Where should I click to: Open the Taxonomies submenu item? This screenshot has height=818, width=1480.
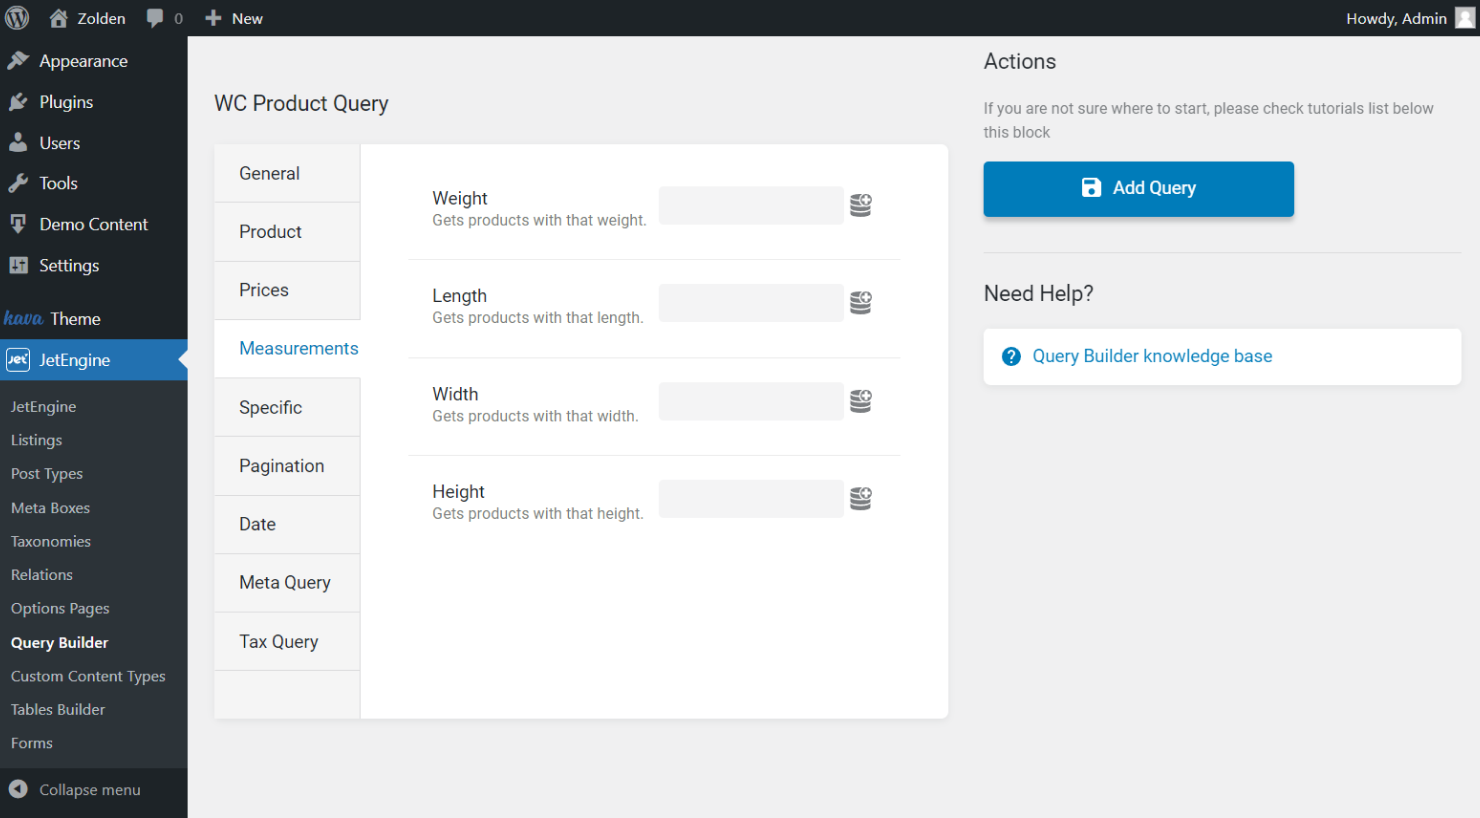coord(51,541)
